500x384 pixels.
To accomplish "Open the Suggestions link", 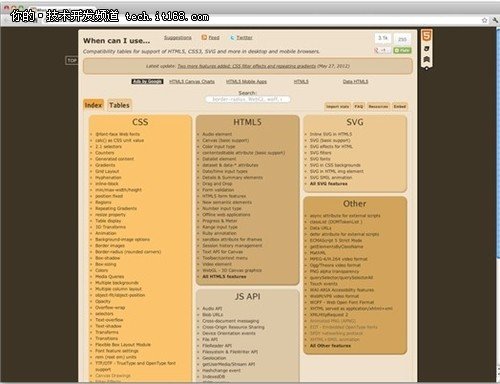I will click(178, 38).
